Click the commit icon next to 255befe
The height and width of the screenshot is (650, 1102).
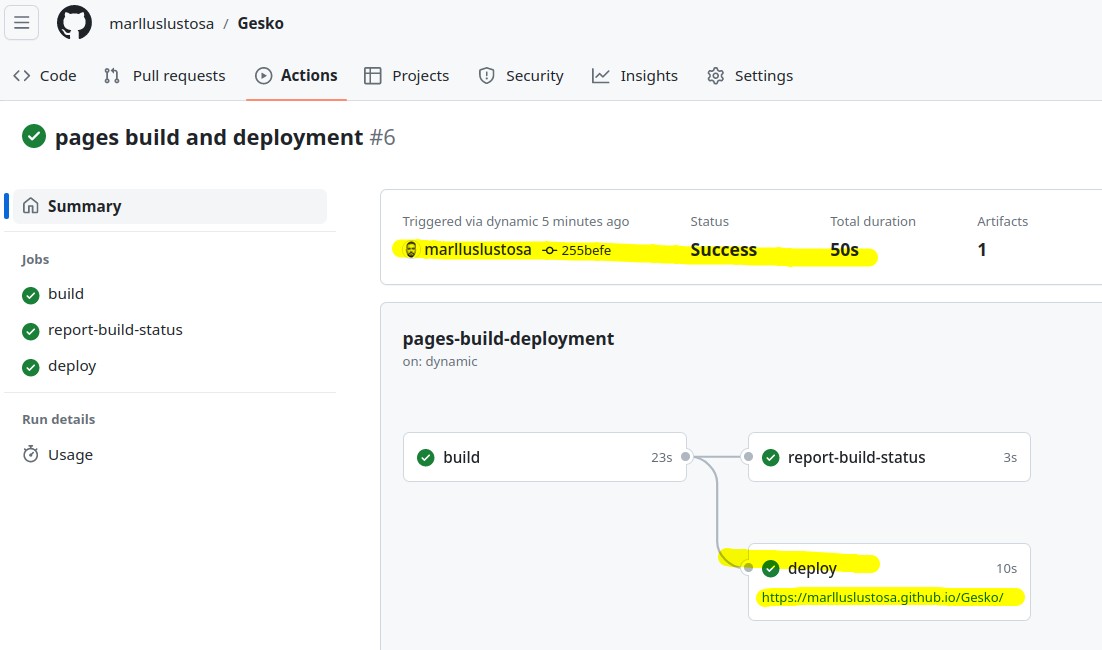point(550,251)
